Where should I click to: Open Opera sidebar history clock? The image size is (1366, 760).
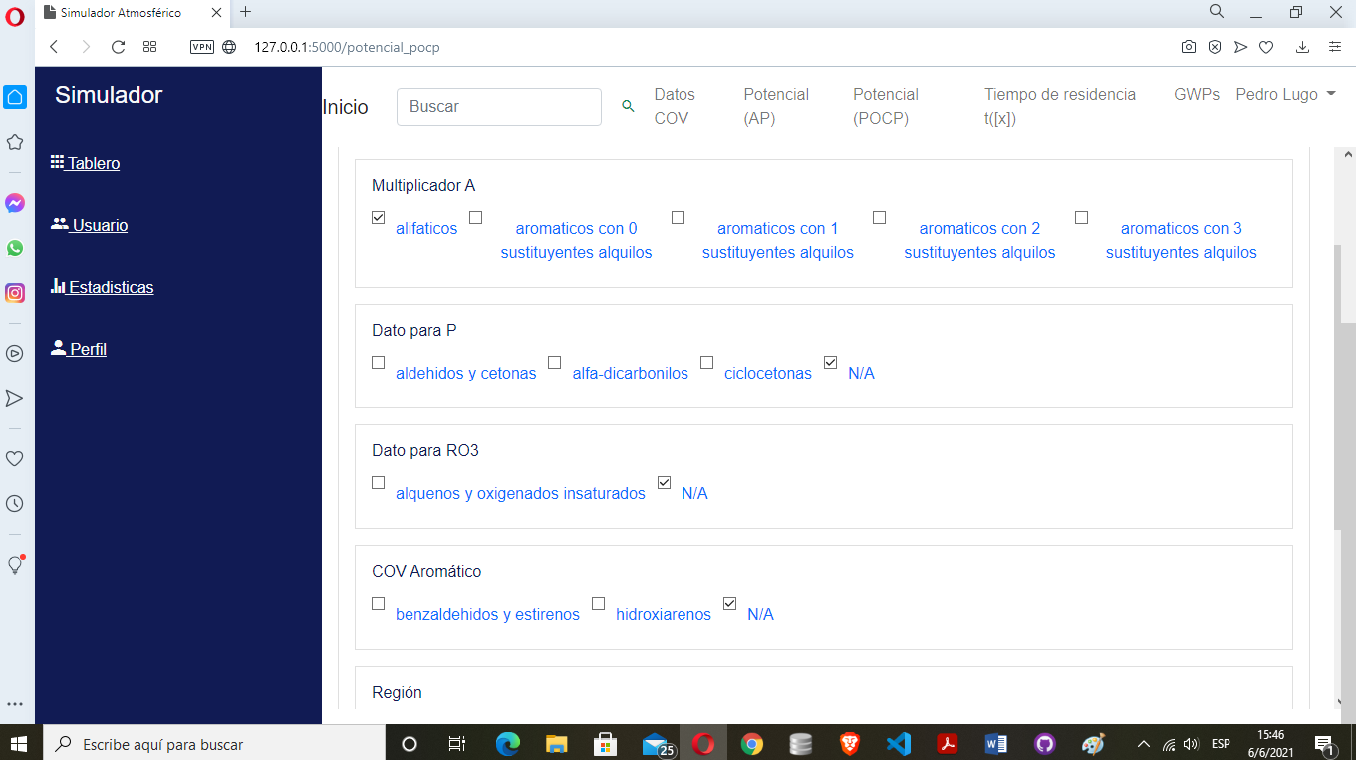pos(15,504)
